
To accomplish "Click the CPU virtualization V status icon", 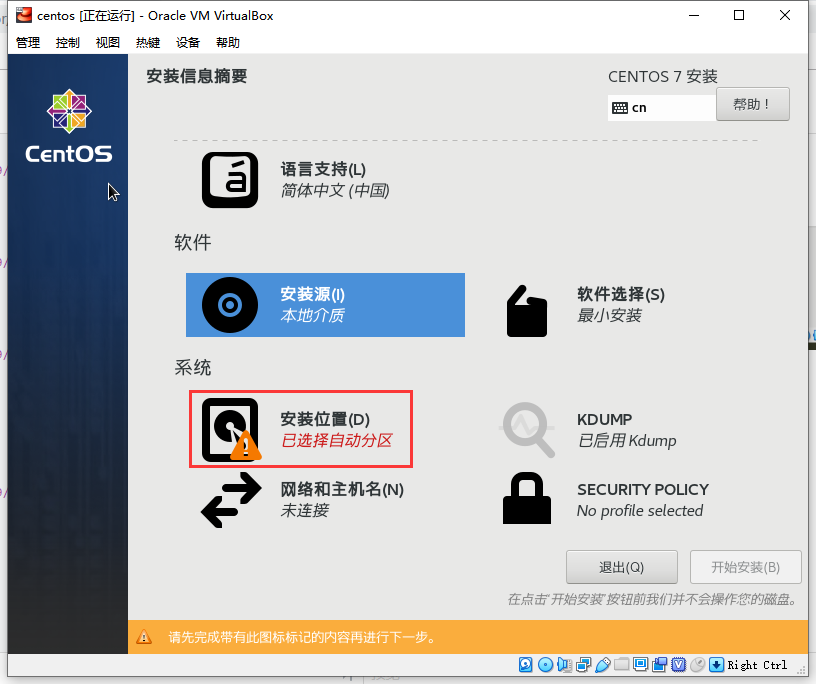I will tap(679, 665).
